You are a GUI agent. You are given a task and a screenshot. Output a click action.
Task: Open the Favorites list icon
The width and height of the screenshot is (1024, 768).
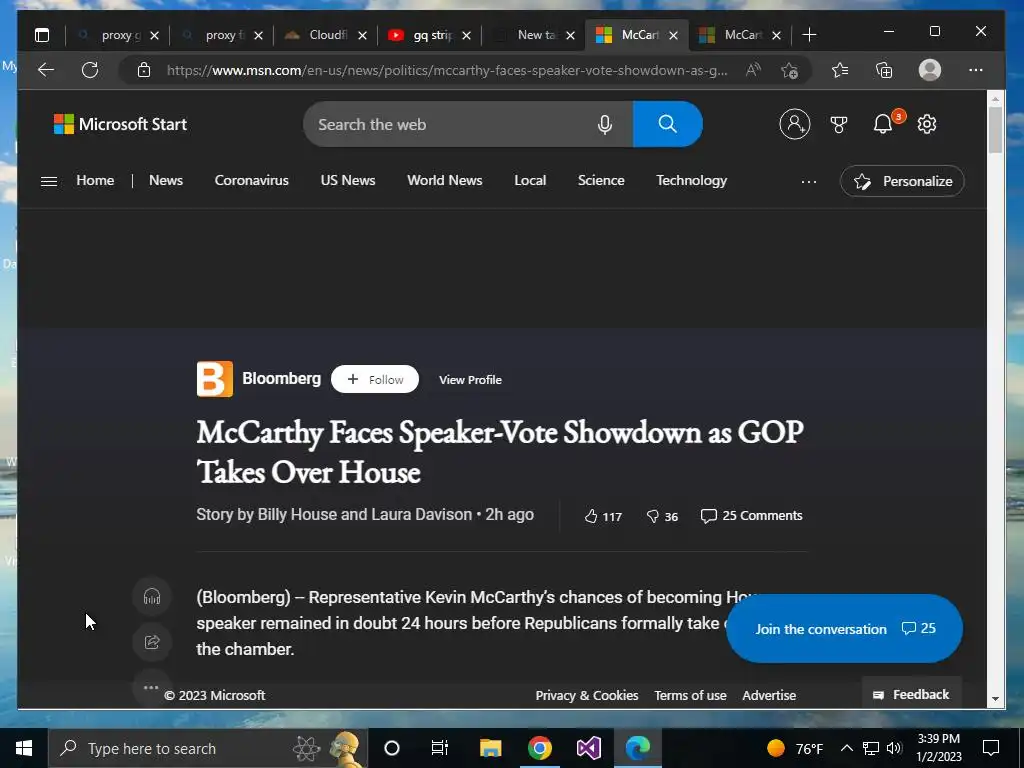[840, 70]
